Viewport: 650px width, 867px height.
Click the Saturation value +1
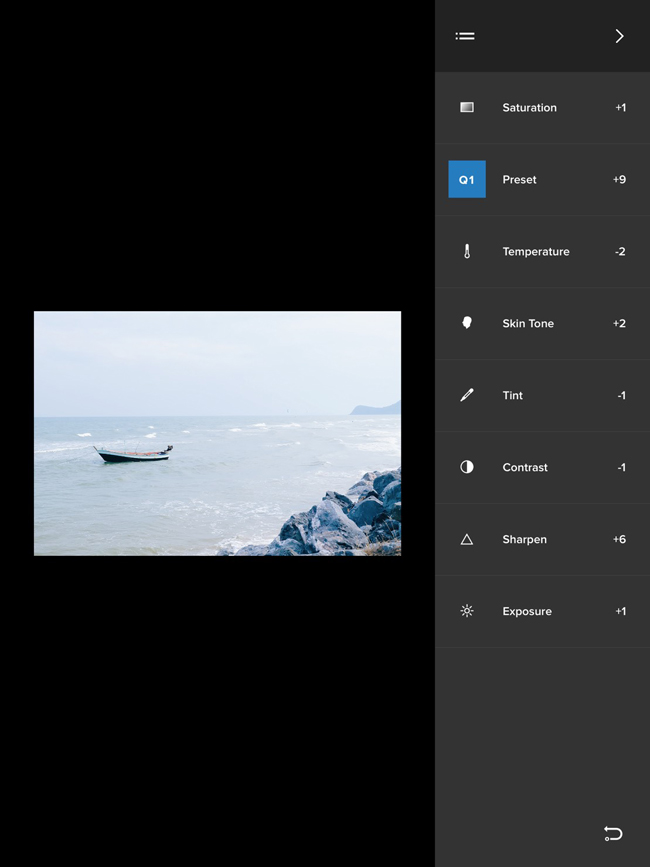pos(621,108)
